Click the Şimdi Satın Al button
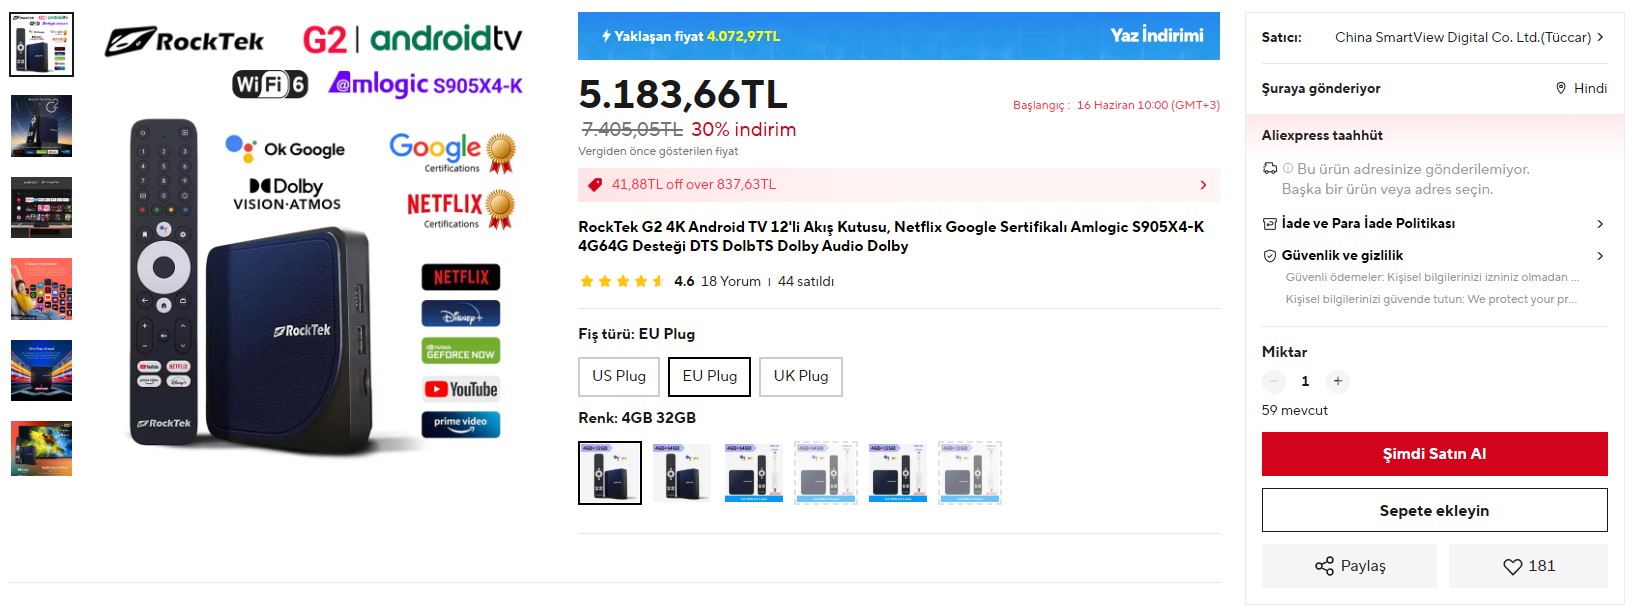The image size is (1637, 609). (1434, 454)
